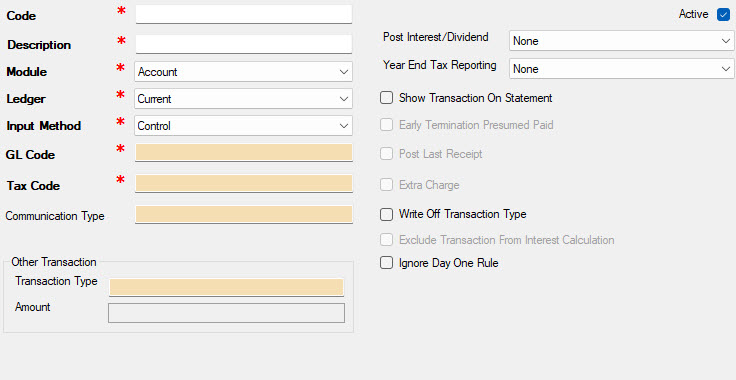Click the Year End Tax Reporting label
This screenshot has width=736, height=380.
(439, 65)
